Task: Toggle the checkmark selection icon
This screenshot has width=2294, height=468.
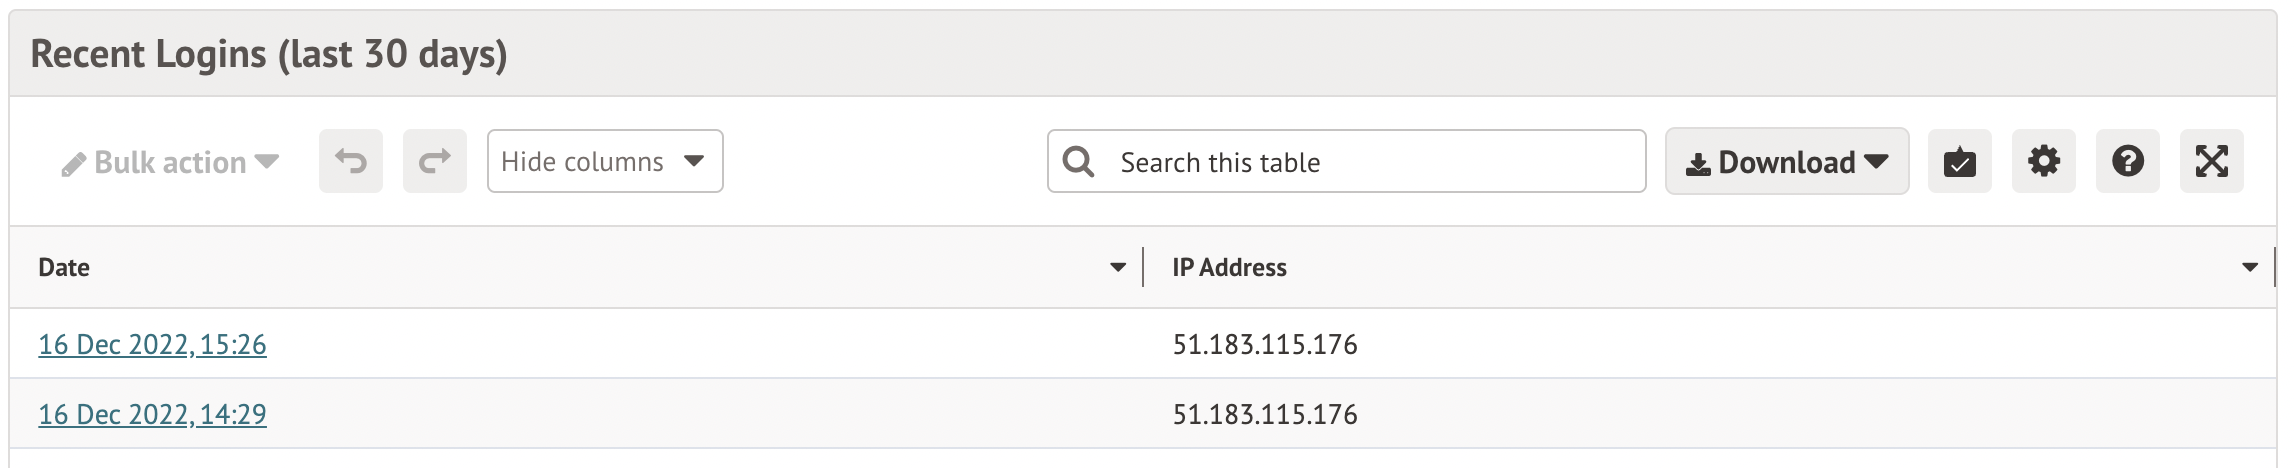Action: [1959, 161]
